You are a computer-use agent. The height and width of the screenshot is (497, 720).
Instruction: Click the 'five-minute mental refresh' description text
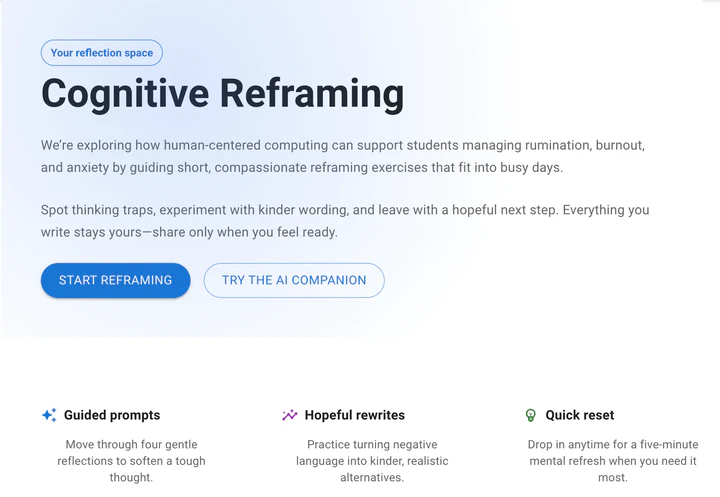click(x=613, y=461)
